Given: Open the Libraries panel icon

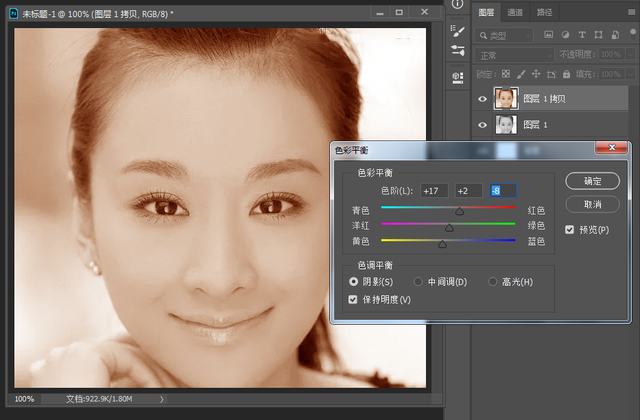Looking at the screenshot, I should tap(458, 78).
